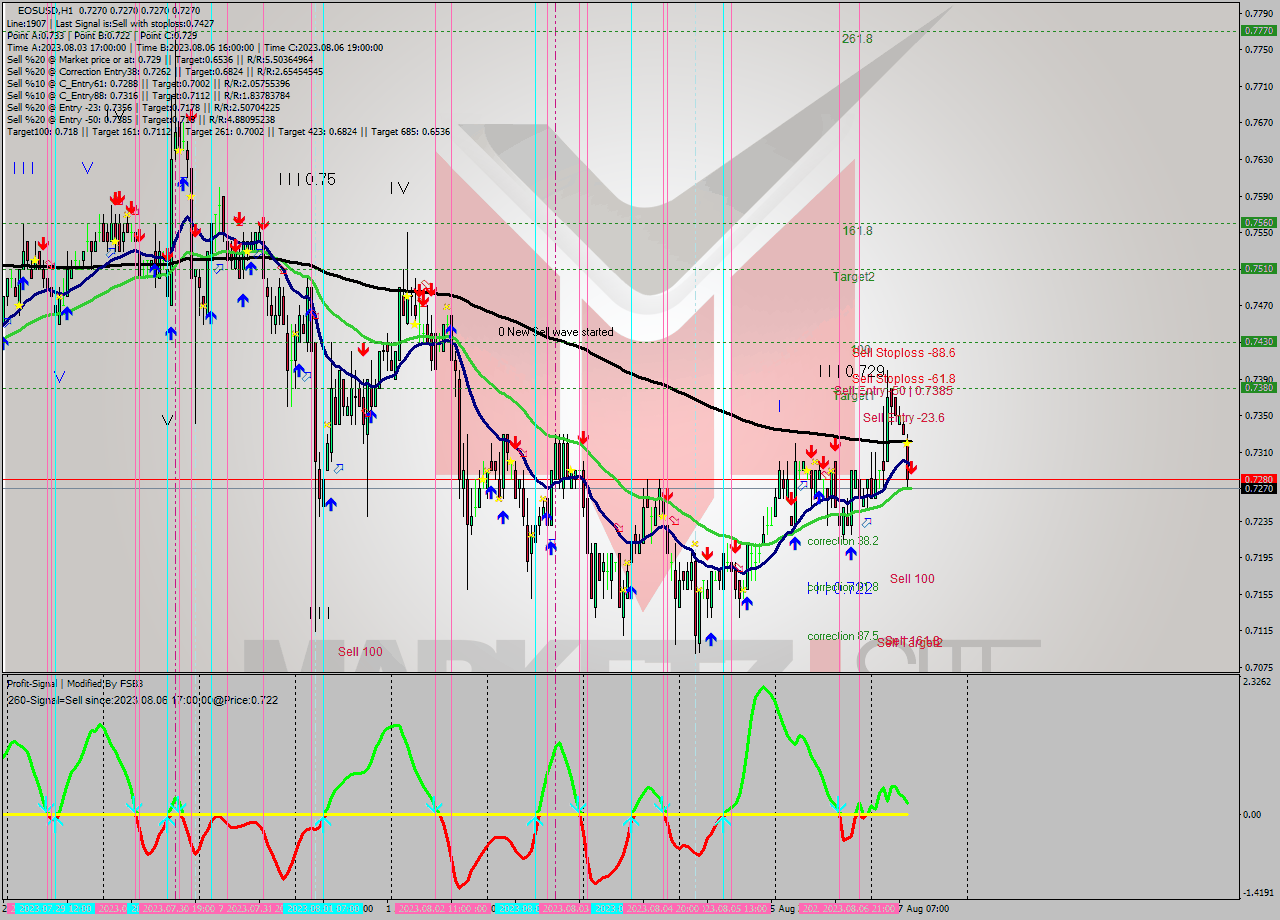Click the pink '2023.07.30 19:00' time marker
Screen dimensions: 1280x920
pos(181,909)
